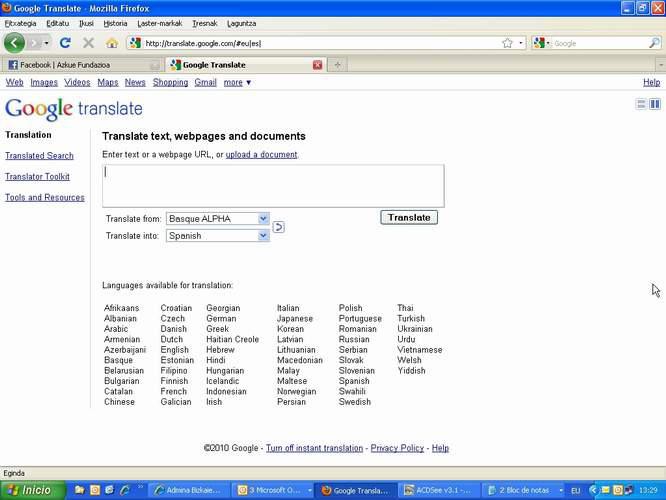This screenshot has width=666, height=500.
Task: Open the Translate into Spanish dropdown
Action: (x=217, y=236)
